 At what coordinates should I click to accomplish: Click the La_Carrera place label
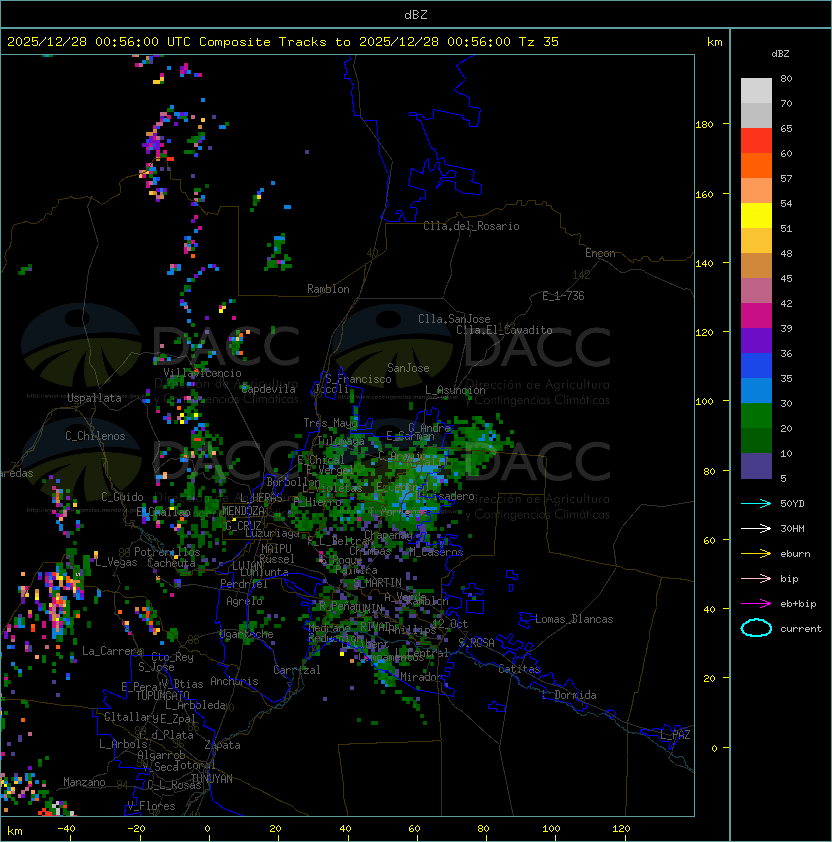click(x=112, y=651)
